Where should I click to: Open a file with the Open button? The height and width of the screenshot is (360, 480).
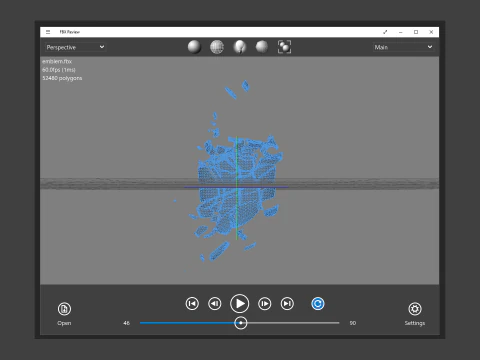click(64, 314)
